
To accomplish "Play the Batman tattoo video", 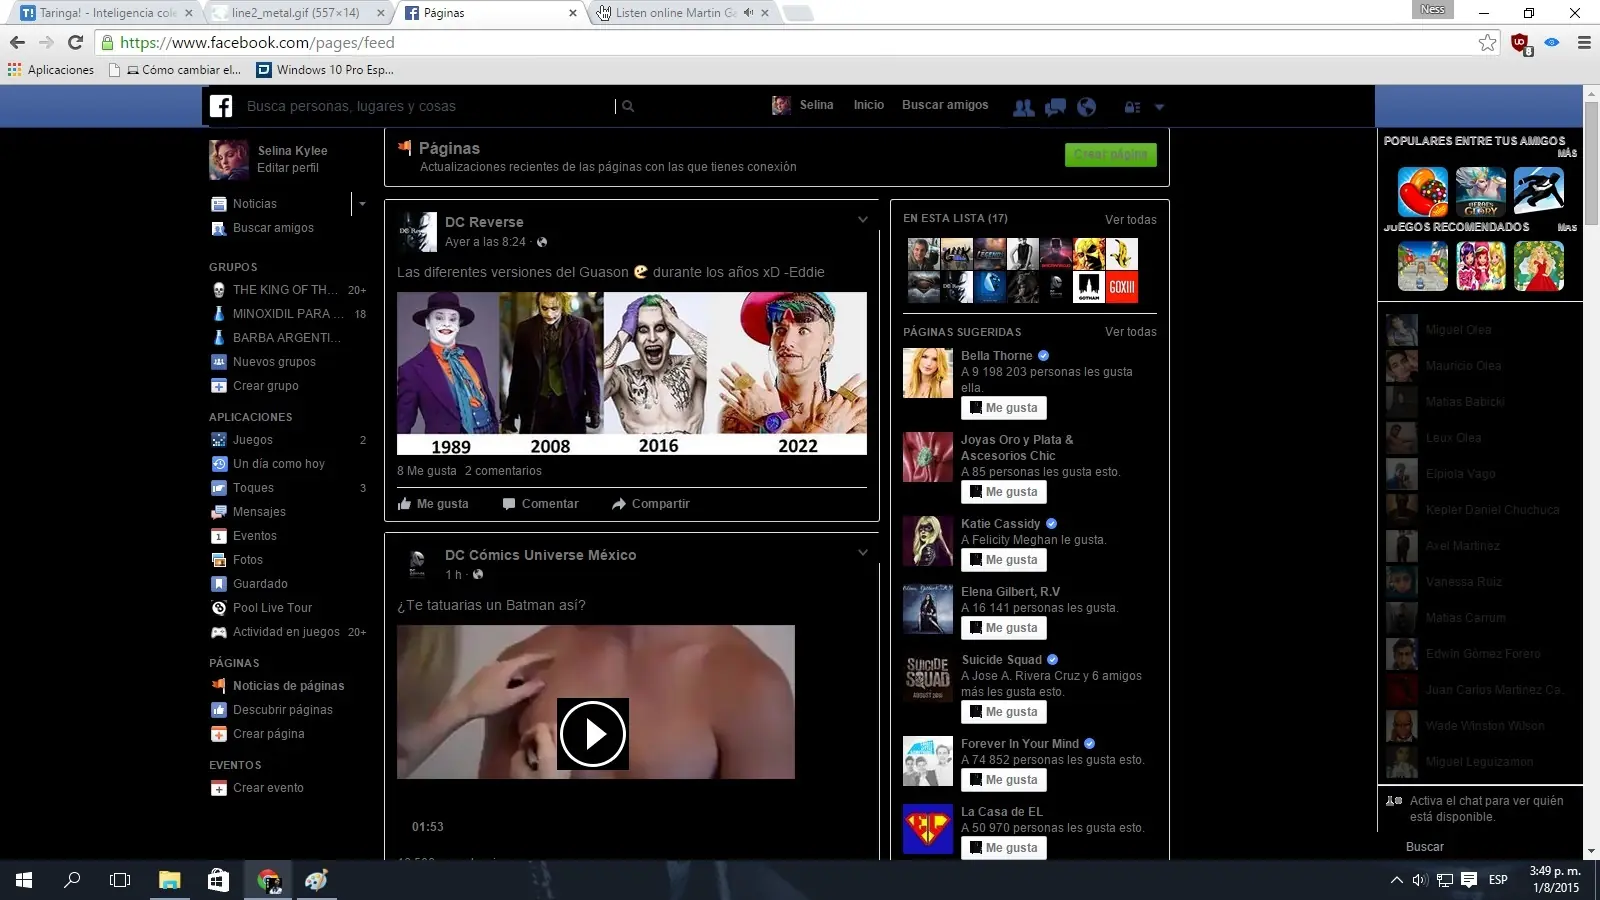I will tap(593, 734).
